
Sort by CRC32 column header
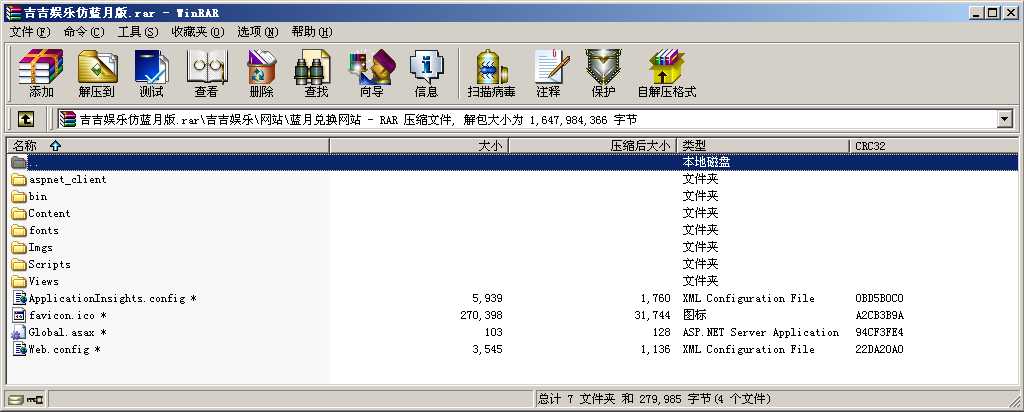933,146
